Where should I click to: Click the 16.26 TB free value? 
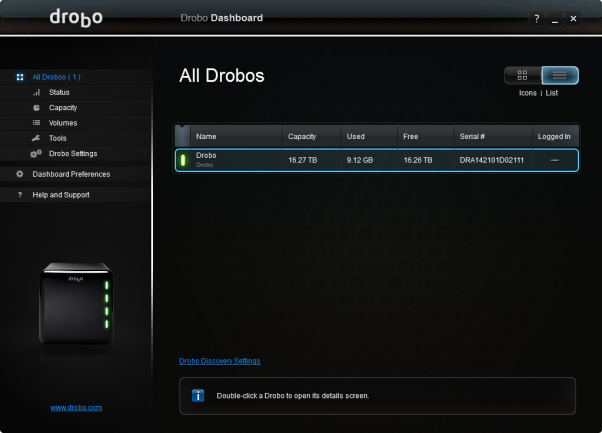[418, 160]
